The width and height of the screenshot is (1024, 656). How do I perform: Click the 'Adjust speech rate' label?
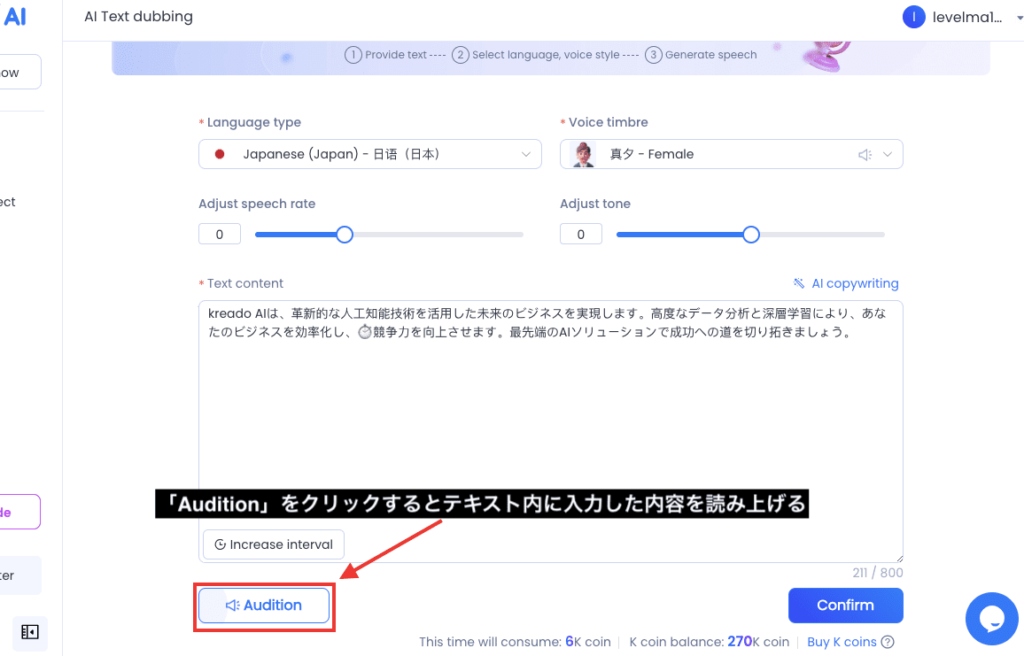point(257,204)
